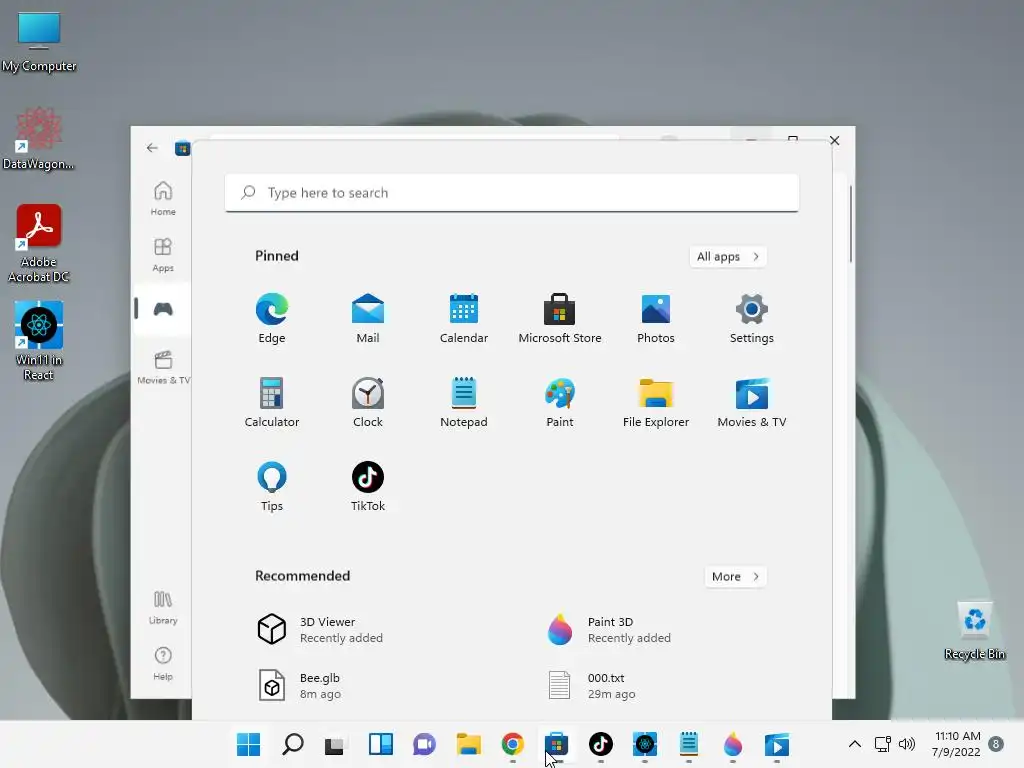Select Gaming section in Store sidebar

pos(163,309)
